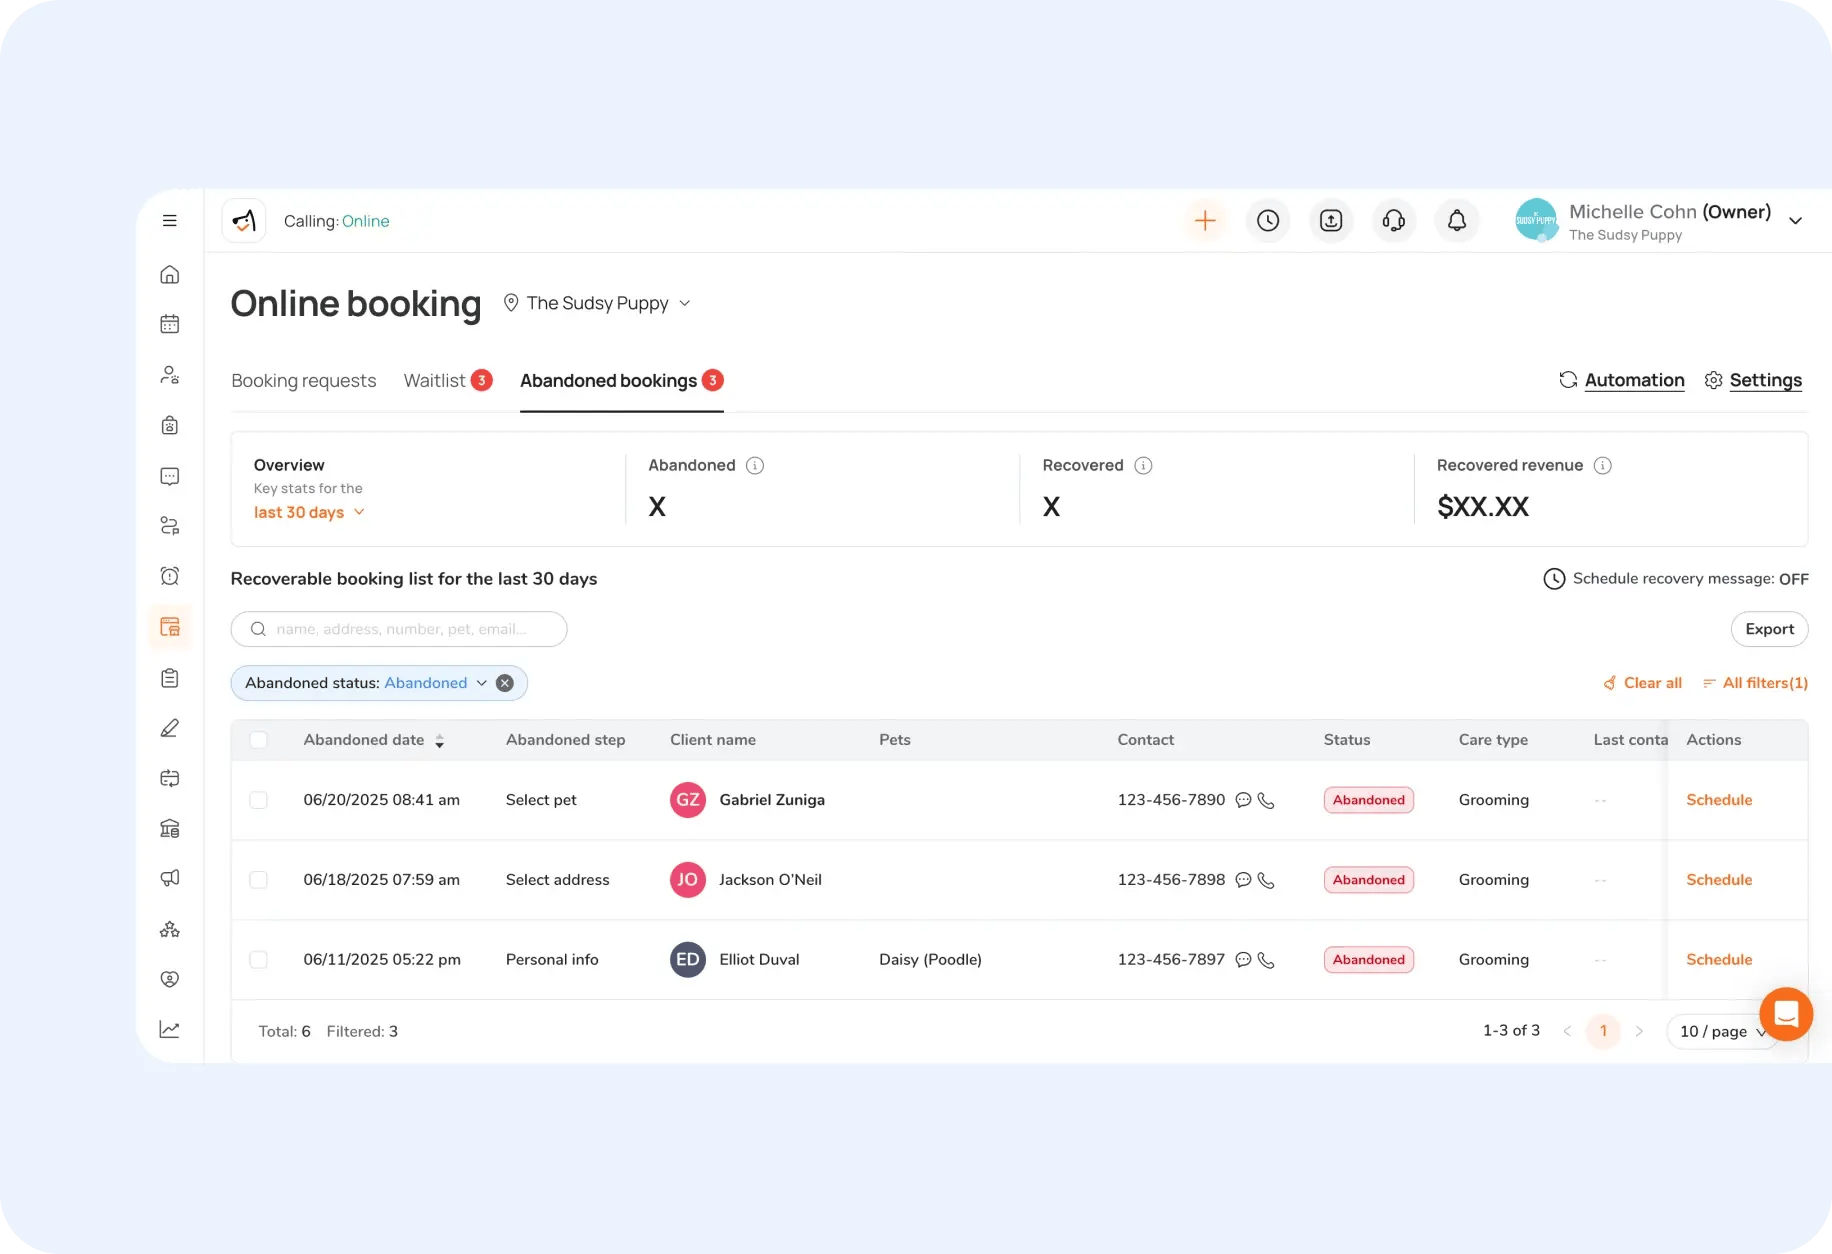The width and height of the screenshot is (1832, 1254).
Task: Click the search input field
Action: click(x=399, y=629)
